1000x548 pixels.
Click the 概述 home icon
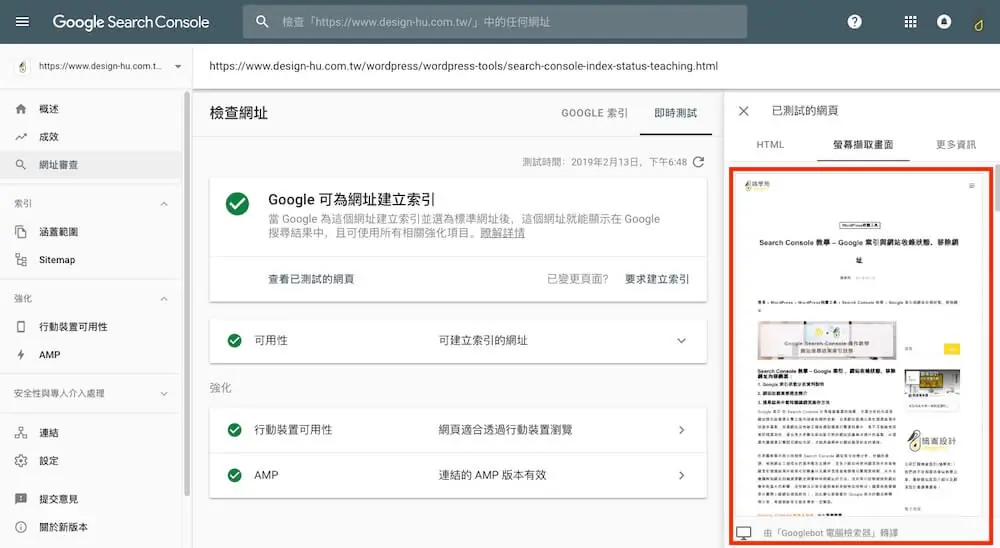[x=21, y=109]
